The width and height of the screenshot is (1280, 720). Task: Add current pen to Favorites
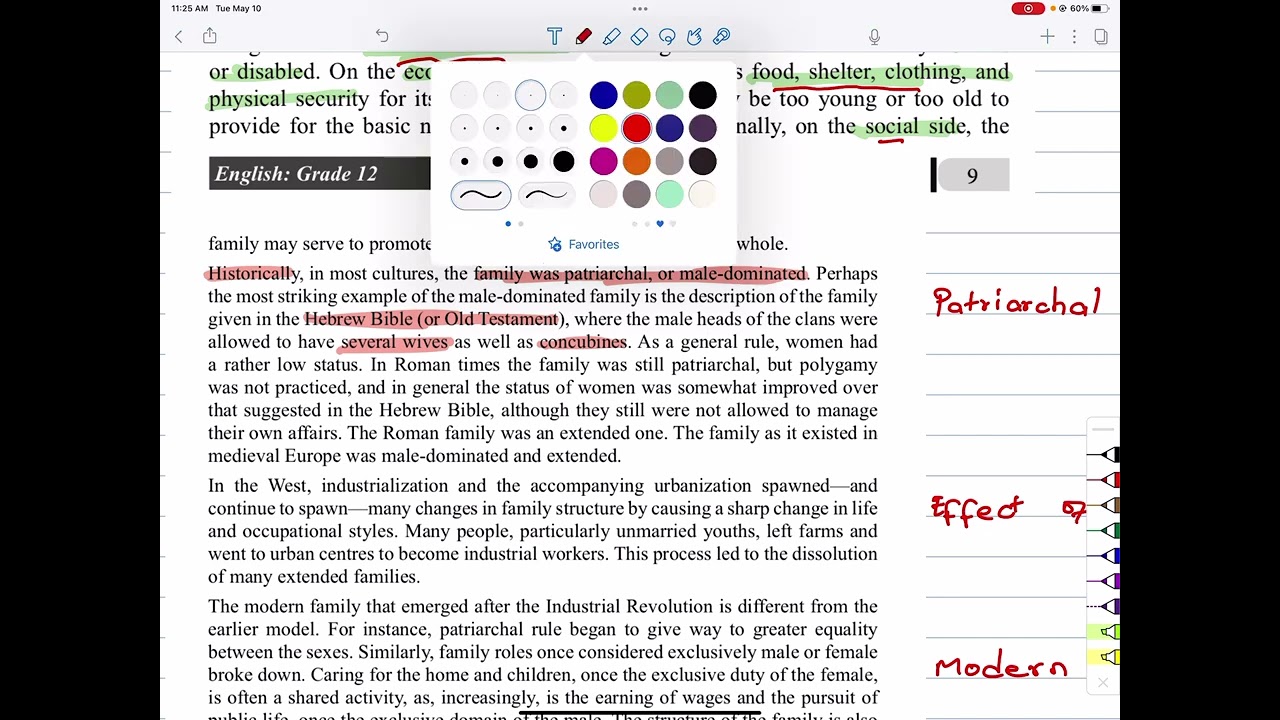pyautogui.click(x=584, y=244)
